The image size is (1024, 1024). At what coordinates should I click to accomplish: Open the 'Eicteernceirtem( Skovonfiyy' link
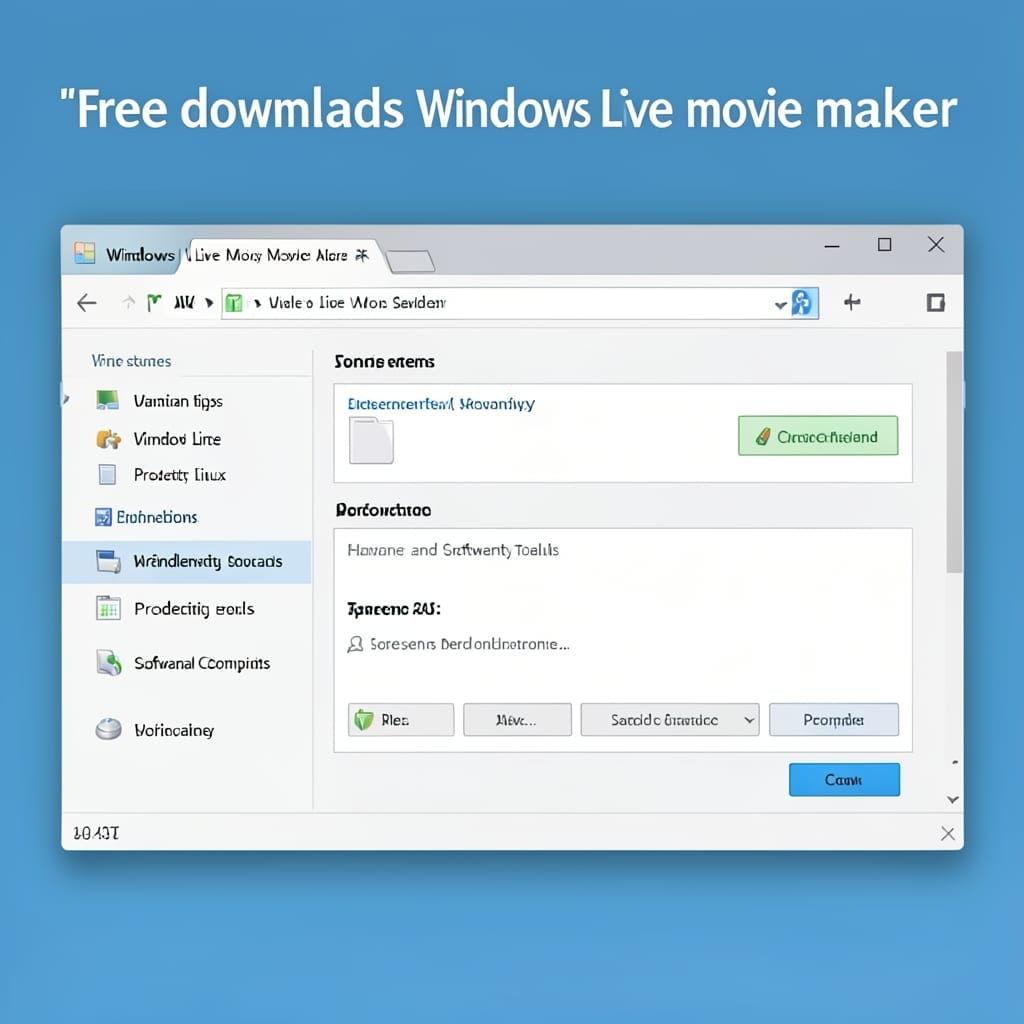[441, 404]
